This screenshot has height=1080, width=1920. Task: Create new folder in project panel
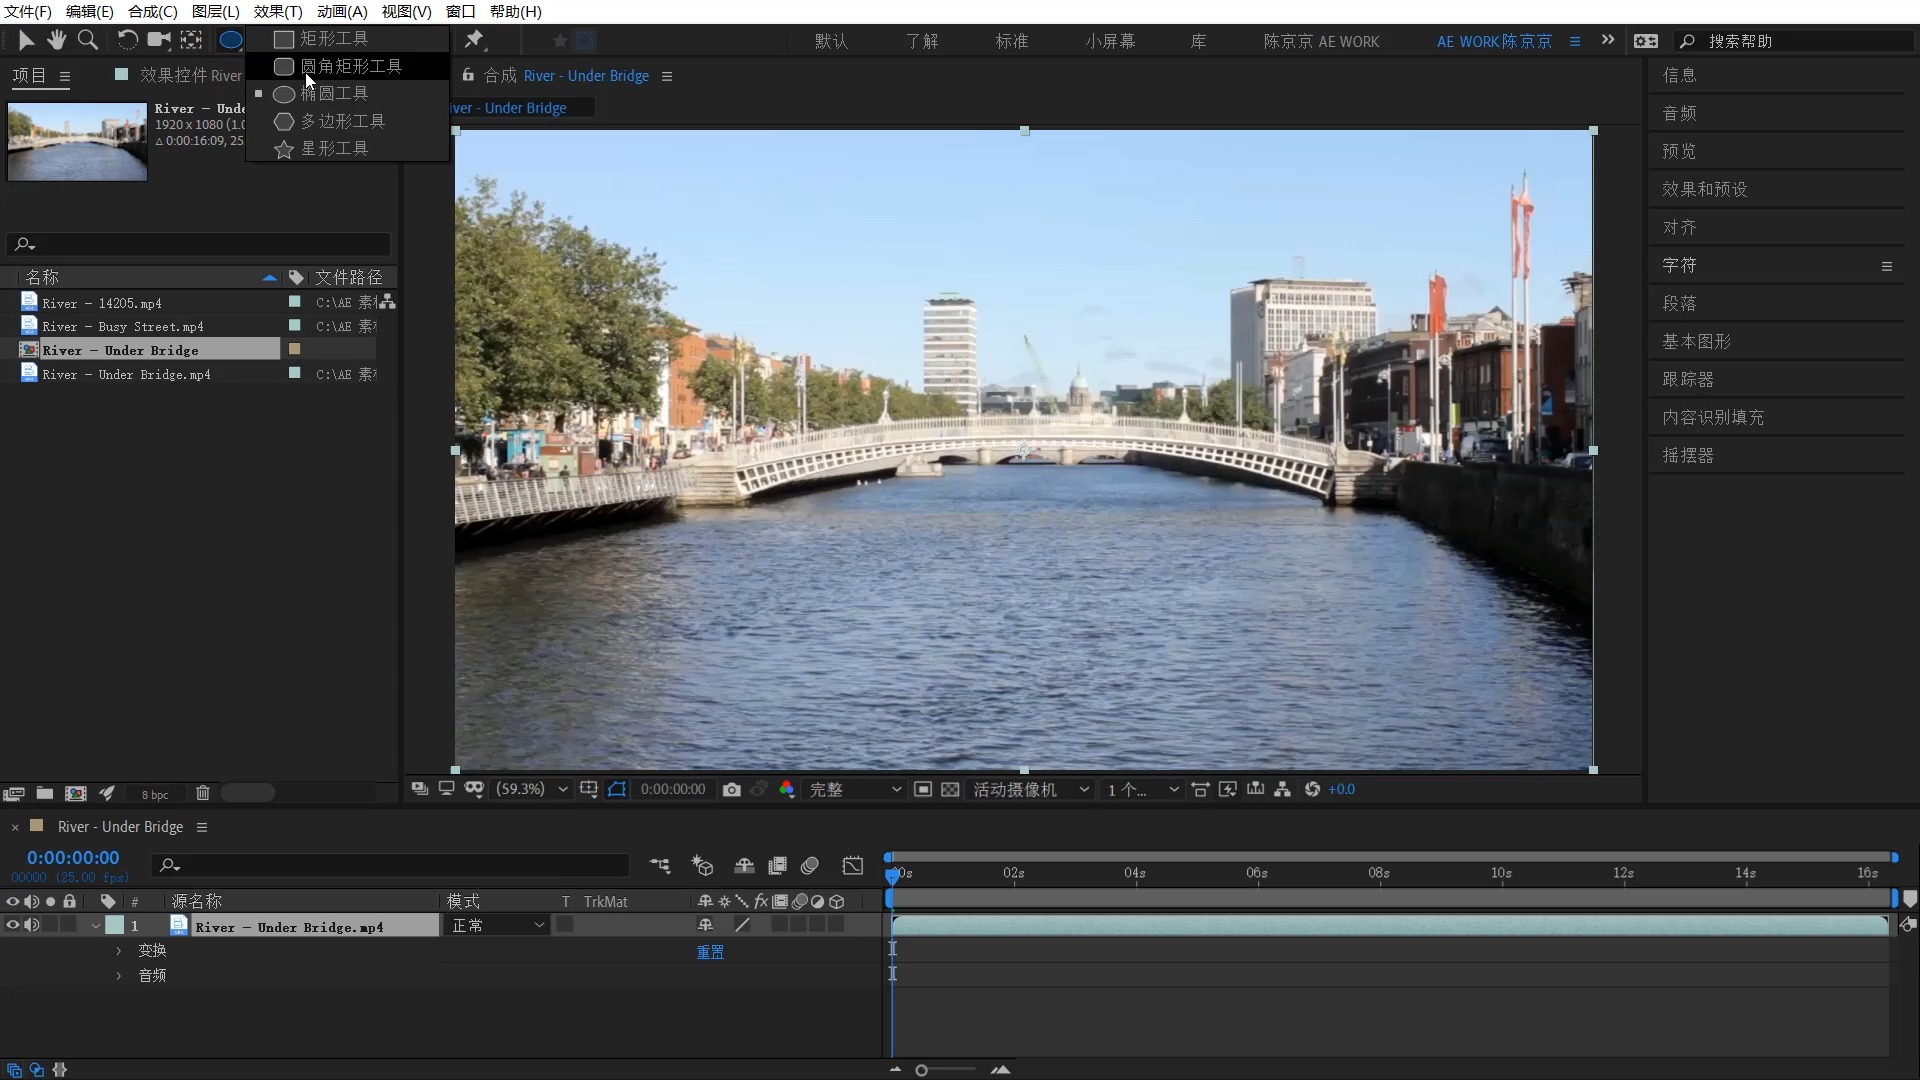point(45,793)
